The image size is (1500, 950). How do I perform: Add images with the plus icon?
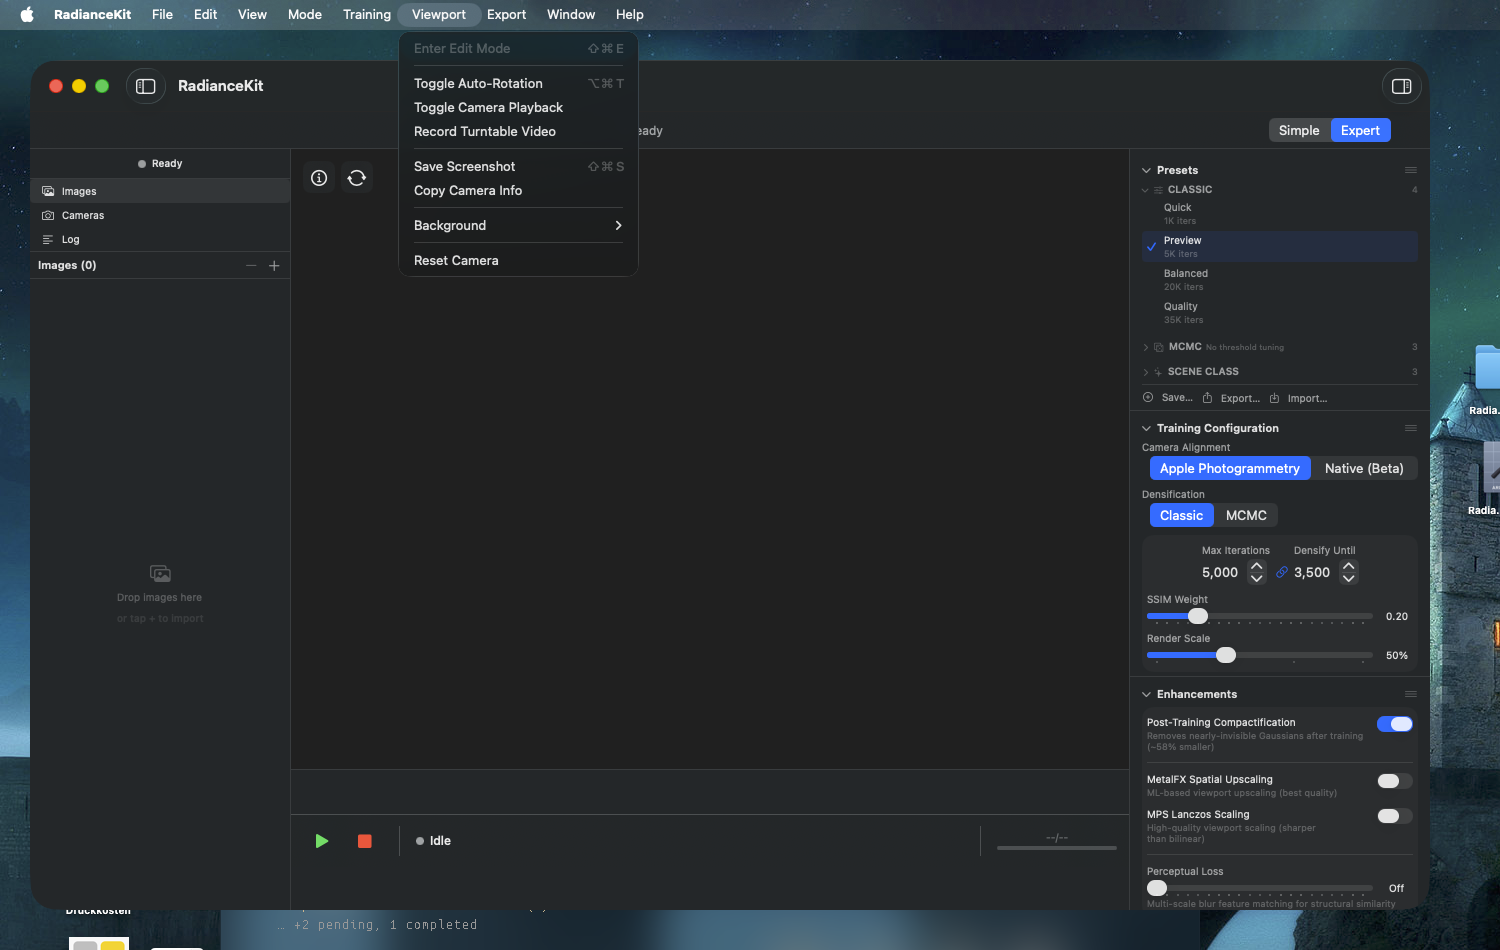point(274,265)
